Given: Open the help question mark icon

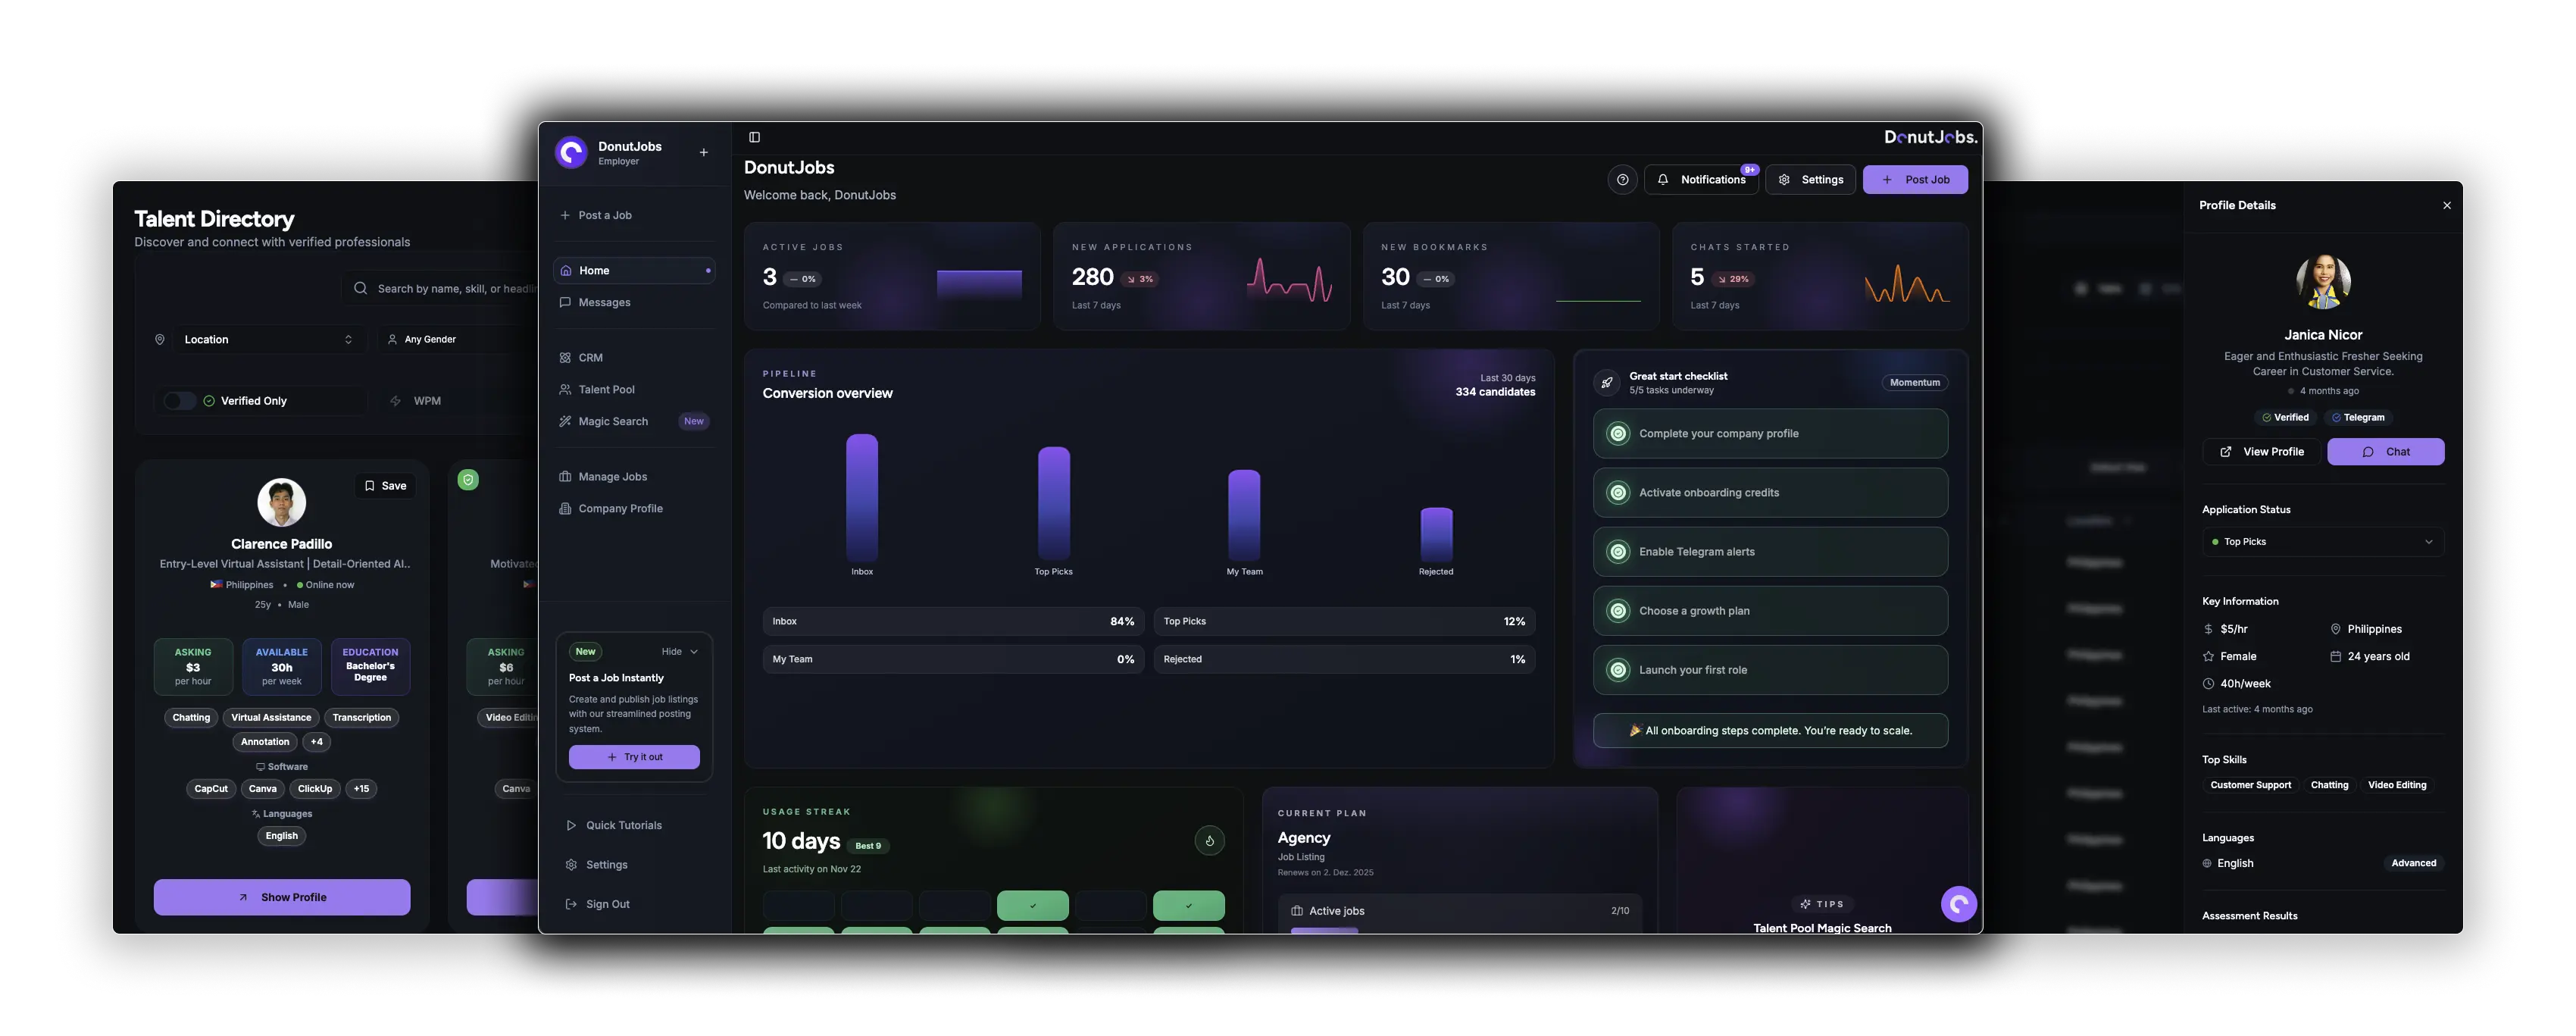Looking at the screenshot, I should [x=1622, y=180].
